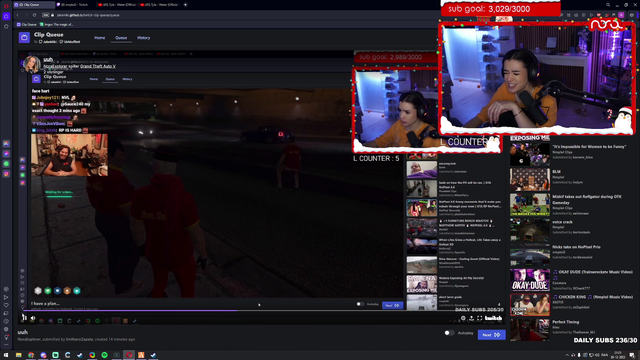Open clip player settings gear
640x360 pixels.
(x=463, y=318)
